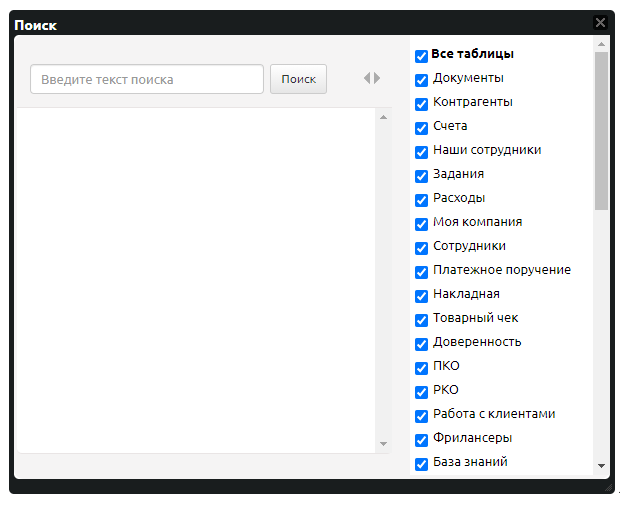This screenshot has width=628, height=505.
Task: Click the tables list scrollbar thumb
Action: click(601, 130)
